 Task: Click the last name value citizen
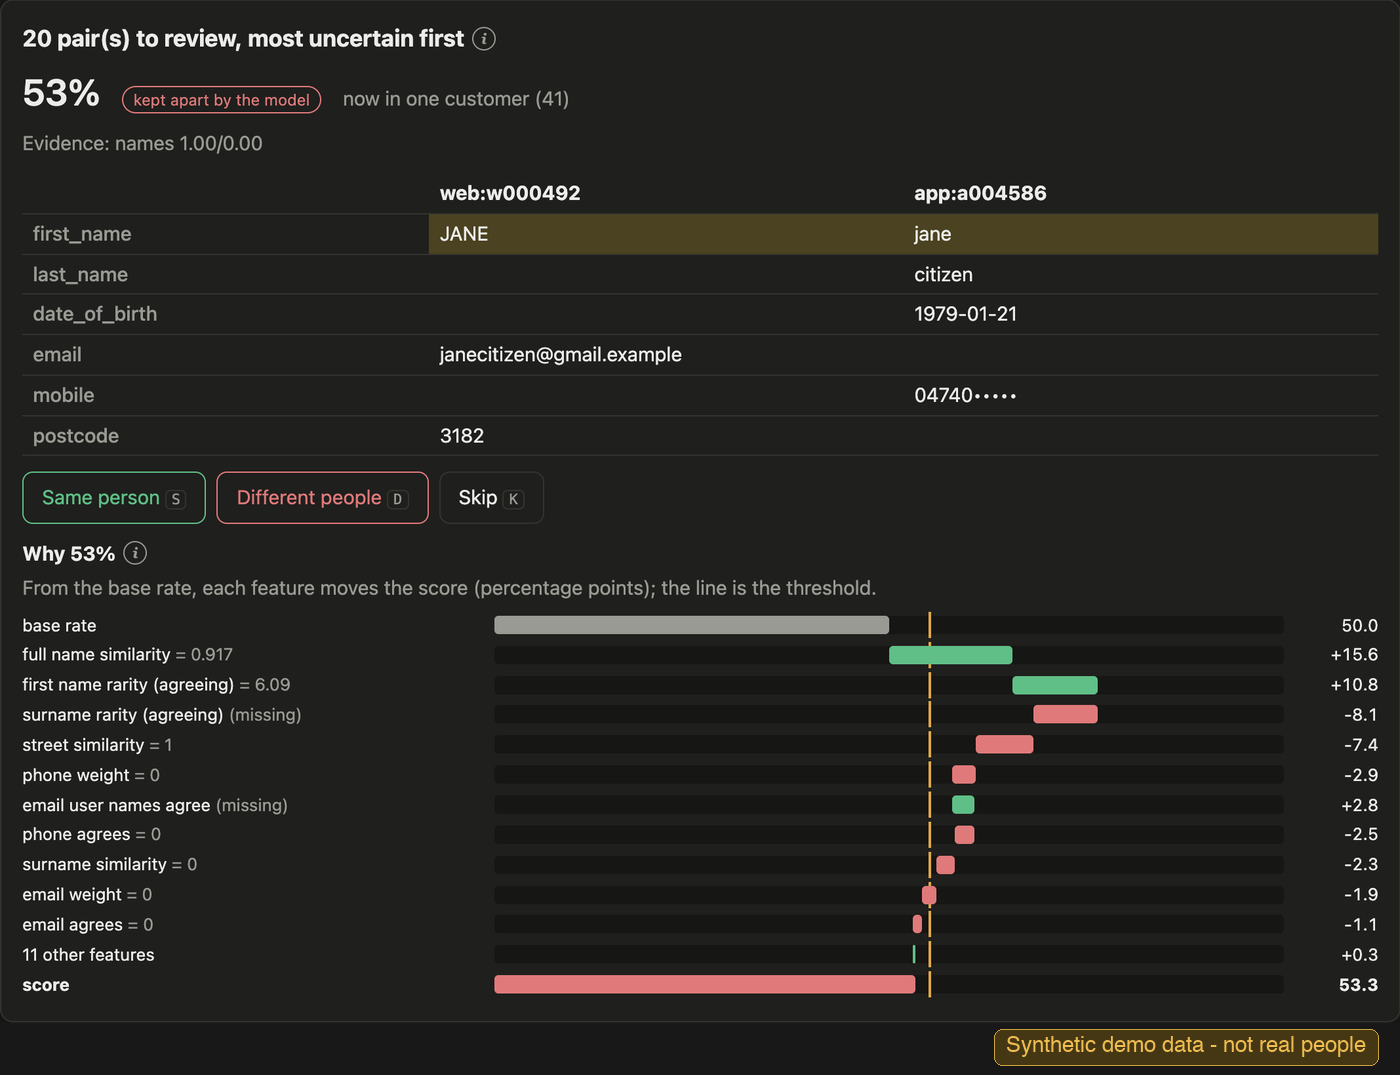click(x=943, y=274)
